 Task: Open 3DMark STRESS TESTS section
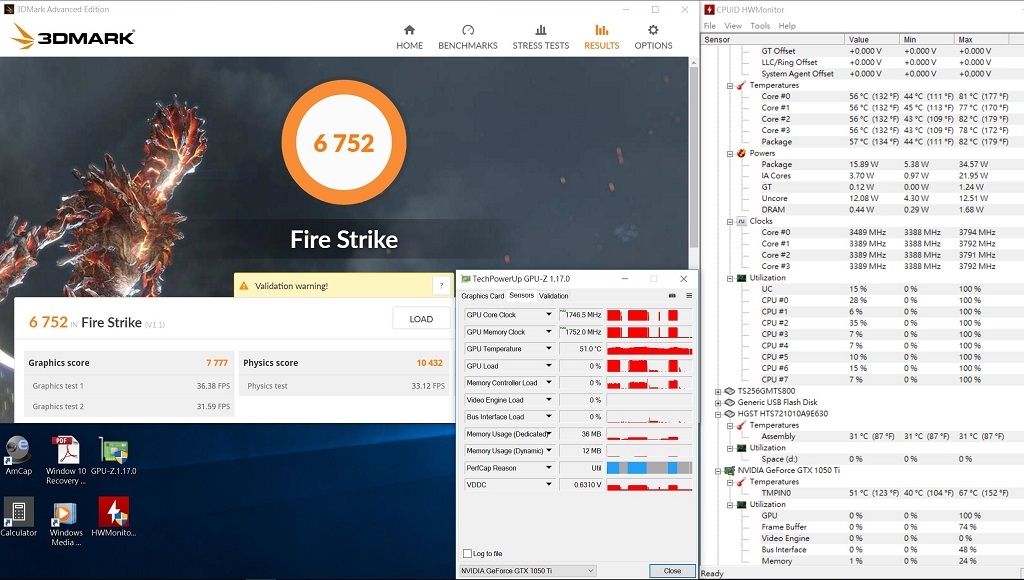click(x=541, y=37)
